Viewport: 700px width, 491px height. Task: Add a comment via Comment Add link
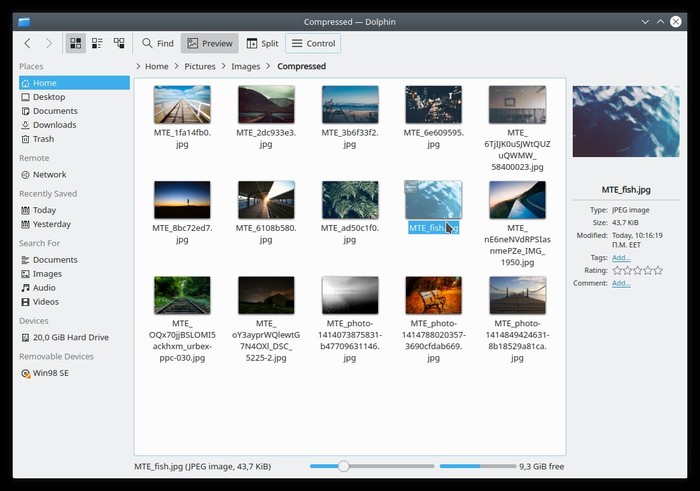point(621,283)
